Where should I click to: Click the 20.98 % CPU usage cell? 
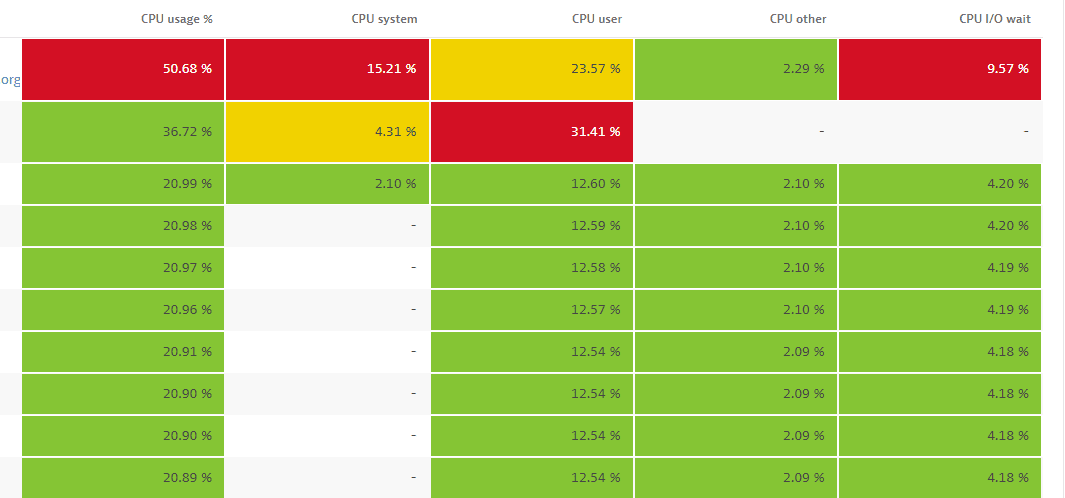(123, 225)
